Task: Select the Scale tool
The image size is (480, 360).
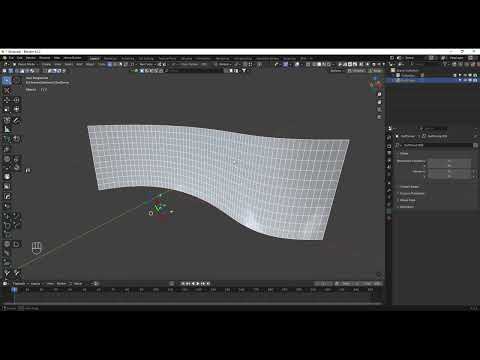Action: [x=7, y=109]
